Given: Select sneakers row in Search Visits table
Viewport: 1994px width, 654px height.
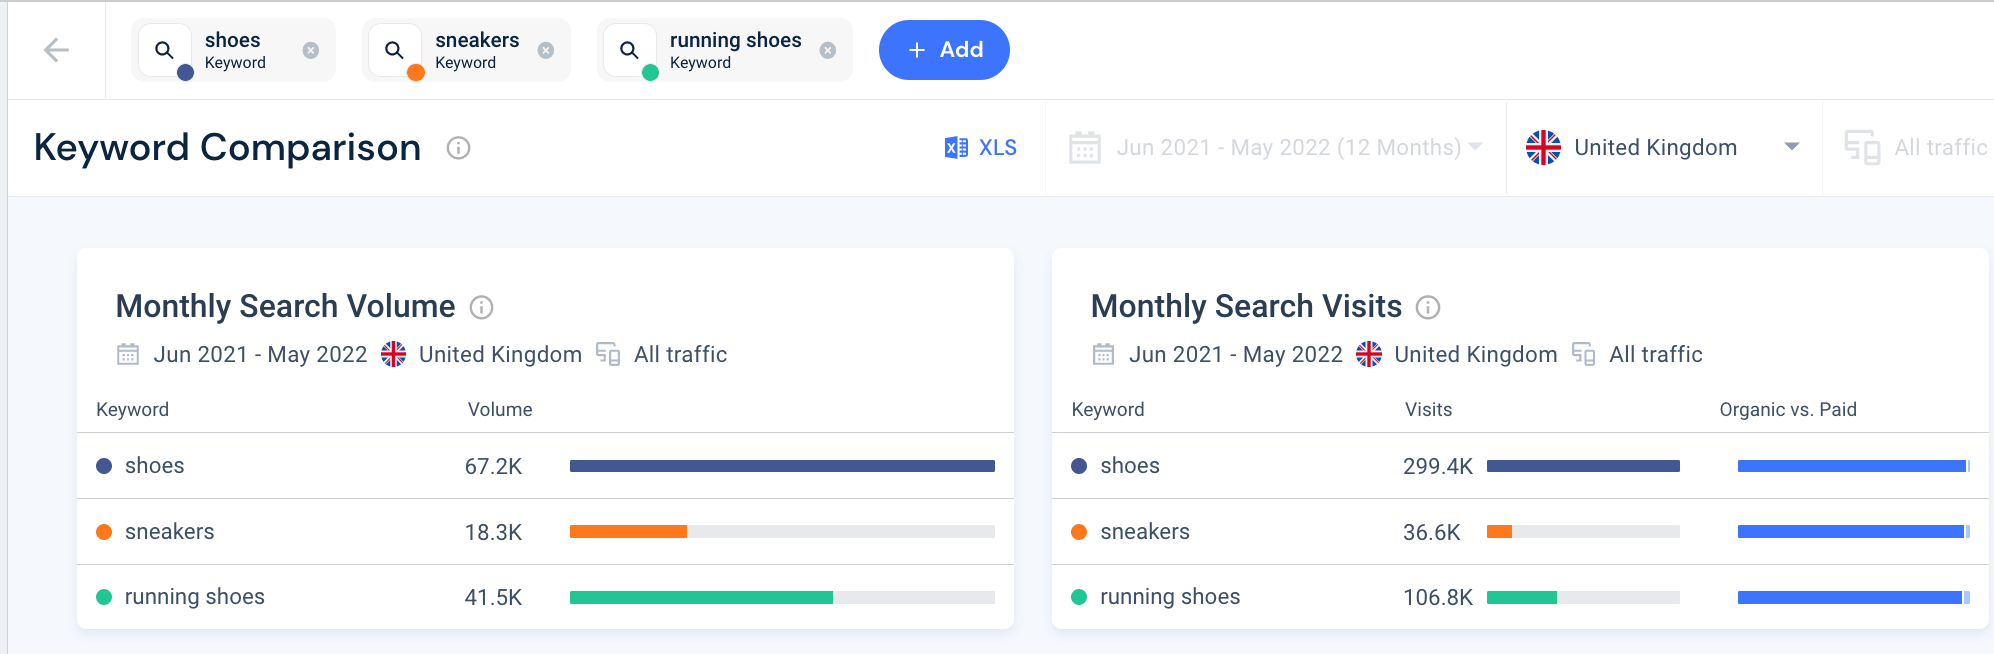Looking at the screenshot, I should (x=1520, y=532).
